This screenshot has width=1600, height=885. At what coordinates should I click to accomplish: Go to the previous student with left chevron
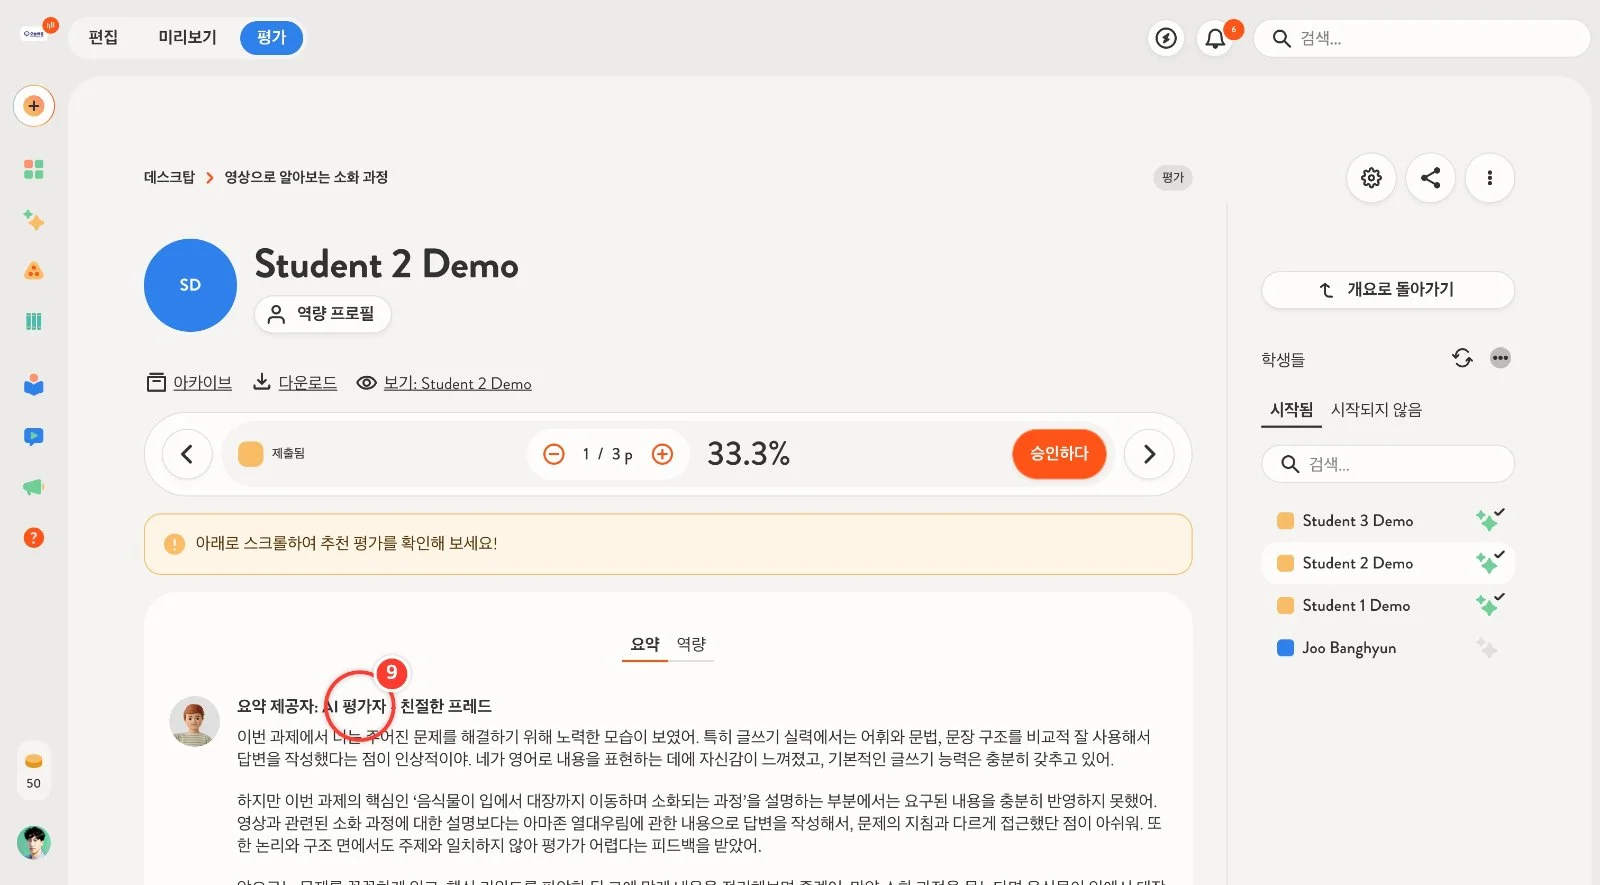point(187,454)
